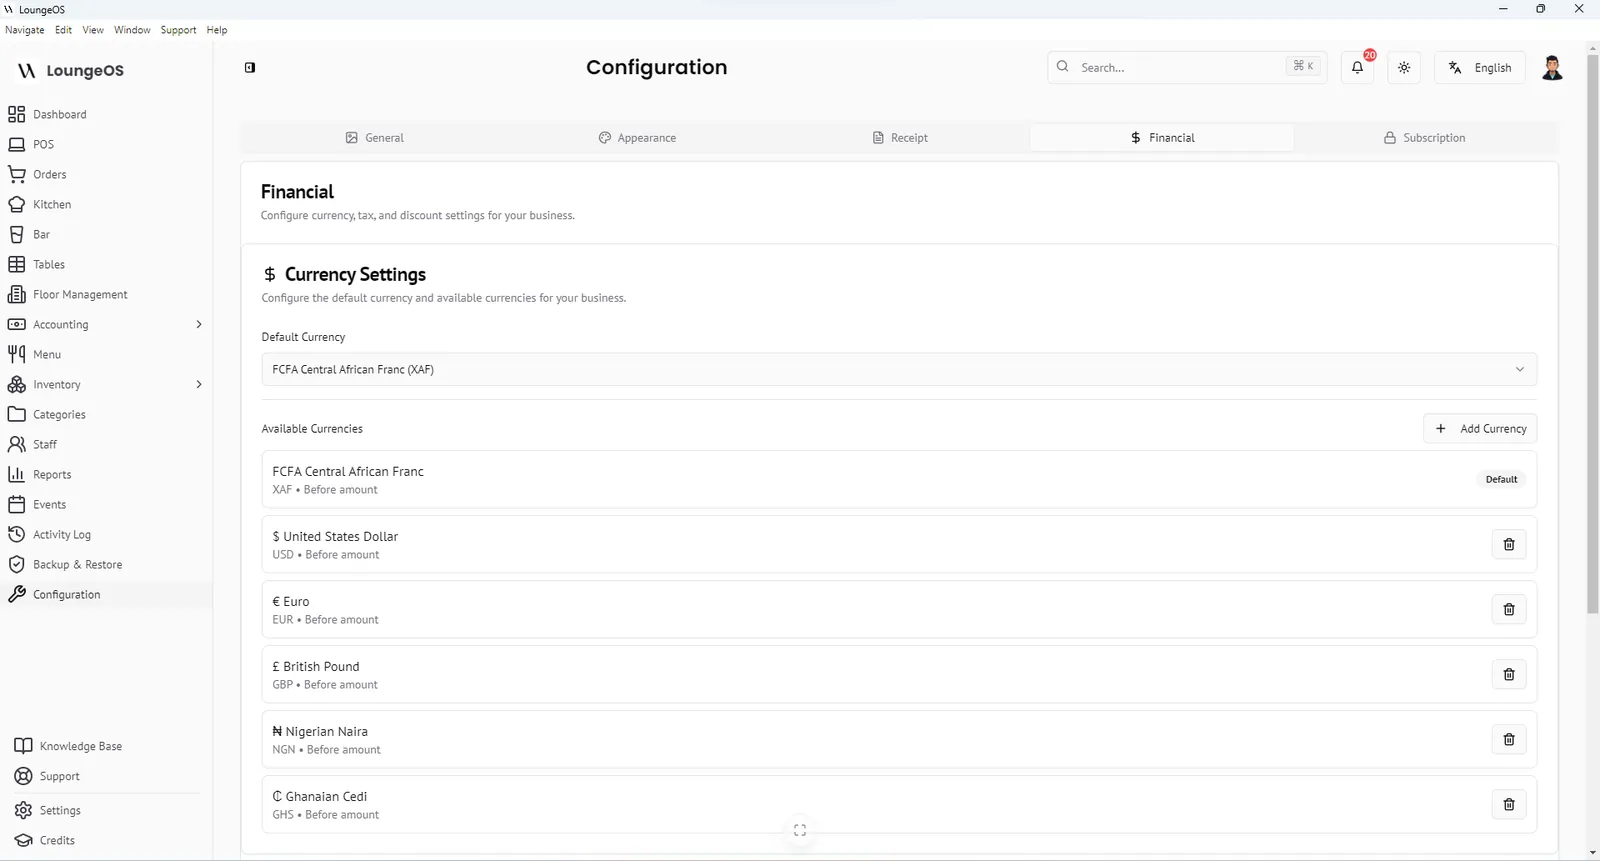The image size is (1600, 861).
Task: Expand the Inventory submenu
Action: tap(198, 384)
